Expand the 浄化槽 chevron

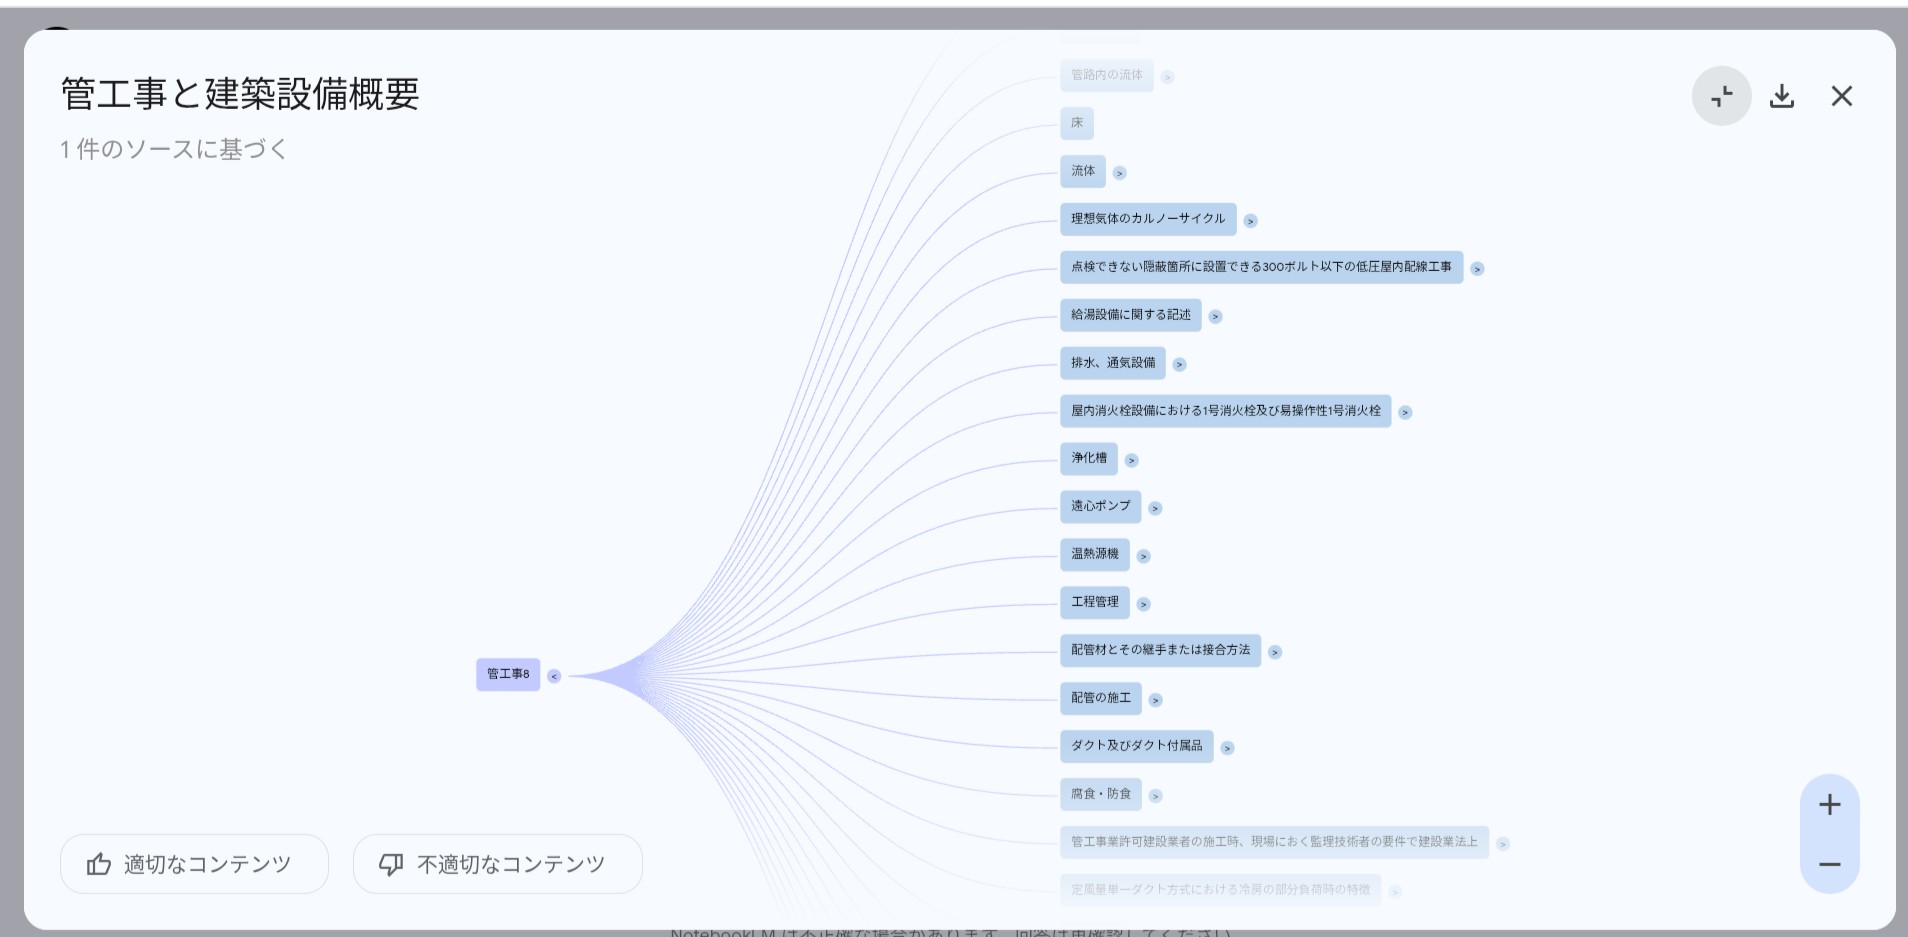[x=1131, y=461]
